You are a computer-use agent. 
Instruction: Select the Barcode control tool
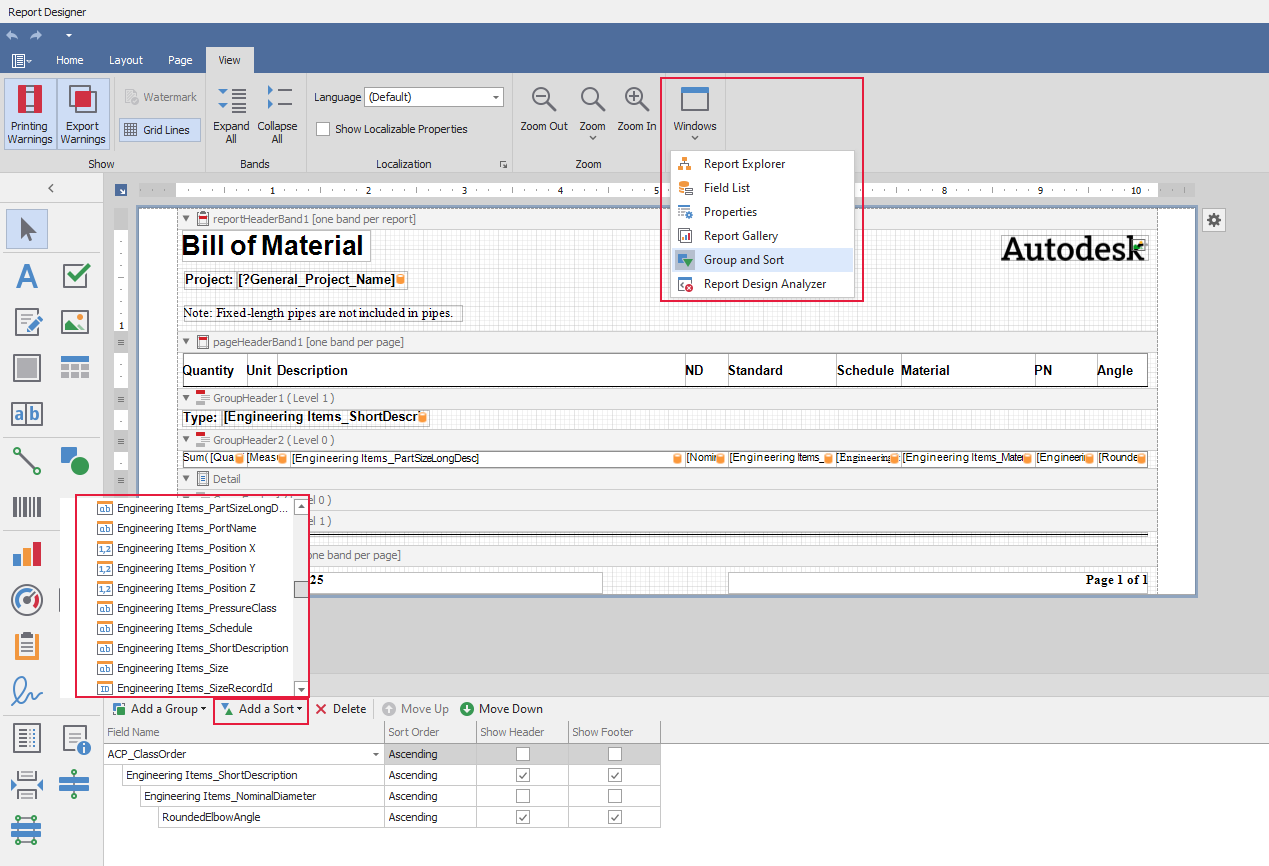click(27, 507)
